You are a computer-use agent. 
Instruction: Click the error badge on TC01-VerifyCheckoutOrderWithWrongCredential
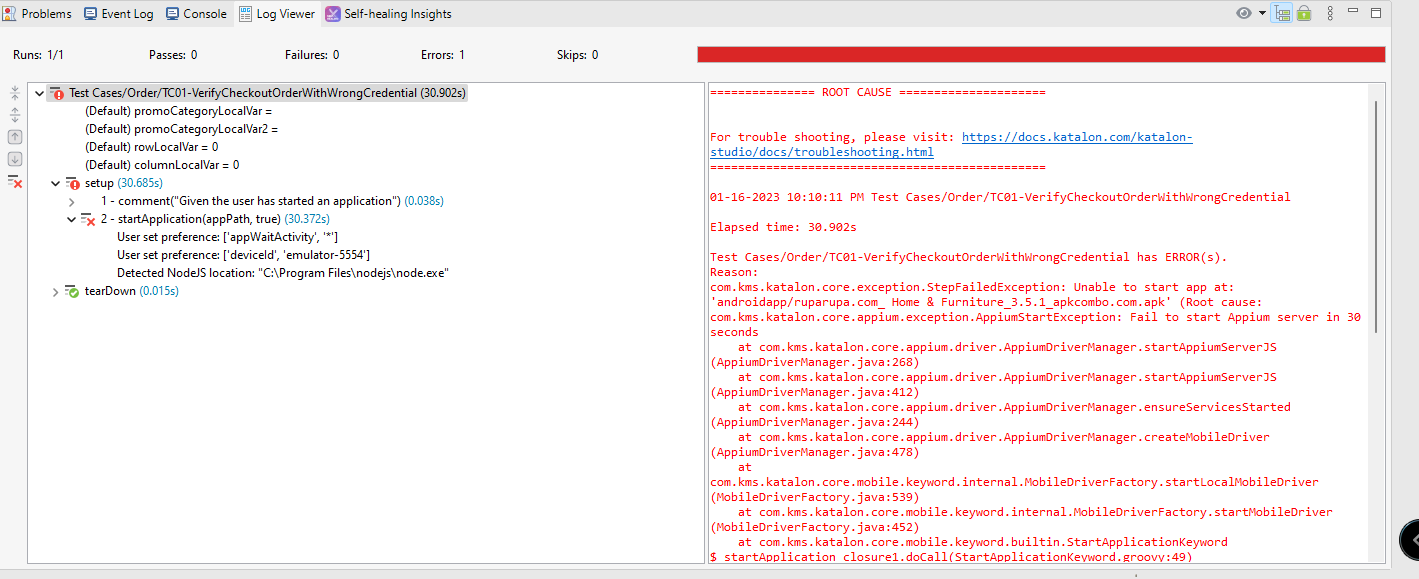point(58,92)
